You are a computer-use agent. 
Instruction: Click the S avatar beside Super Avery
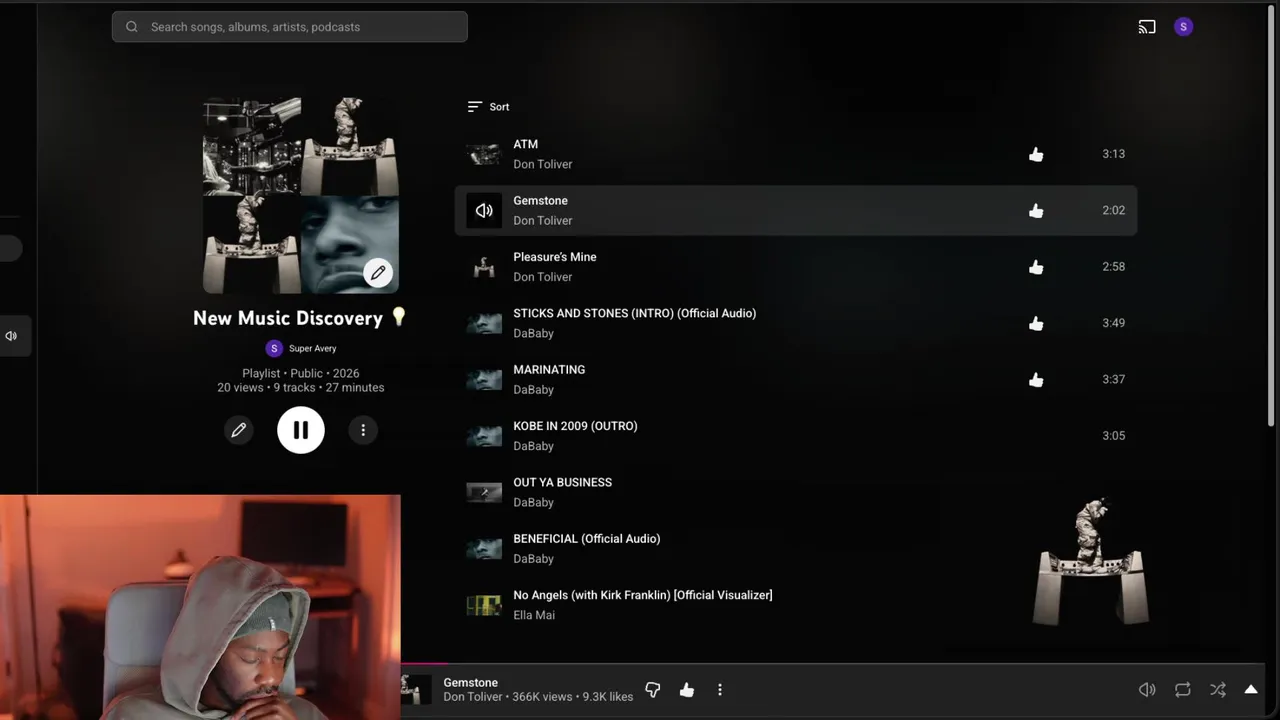[x=274, y=348]
